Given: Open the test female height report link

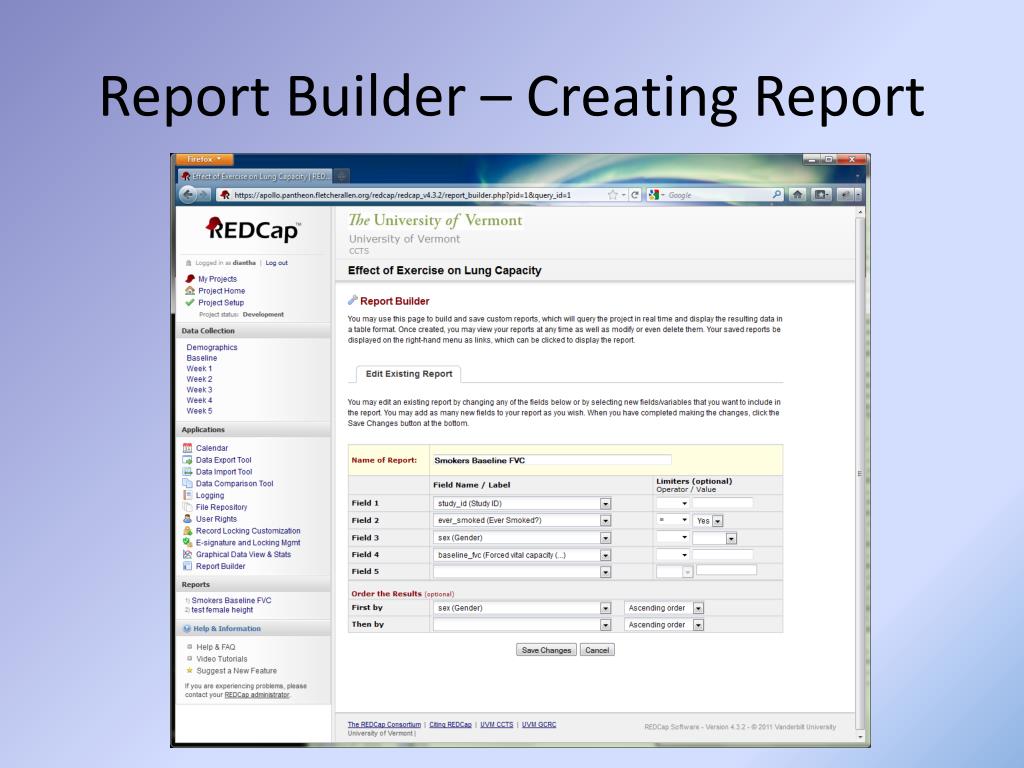Looking at the screenshot, I should coord(222,610).
